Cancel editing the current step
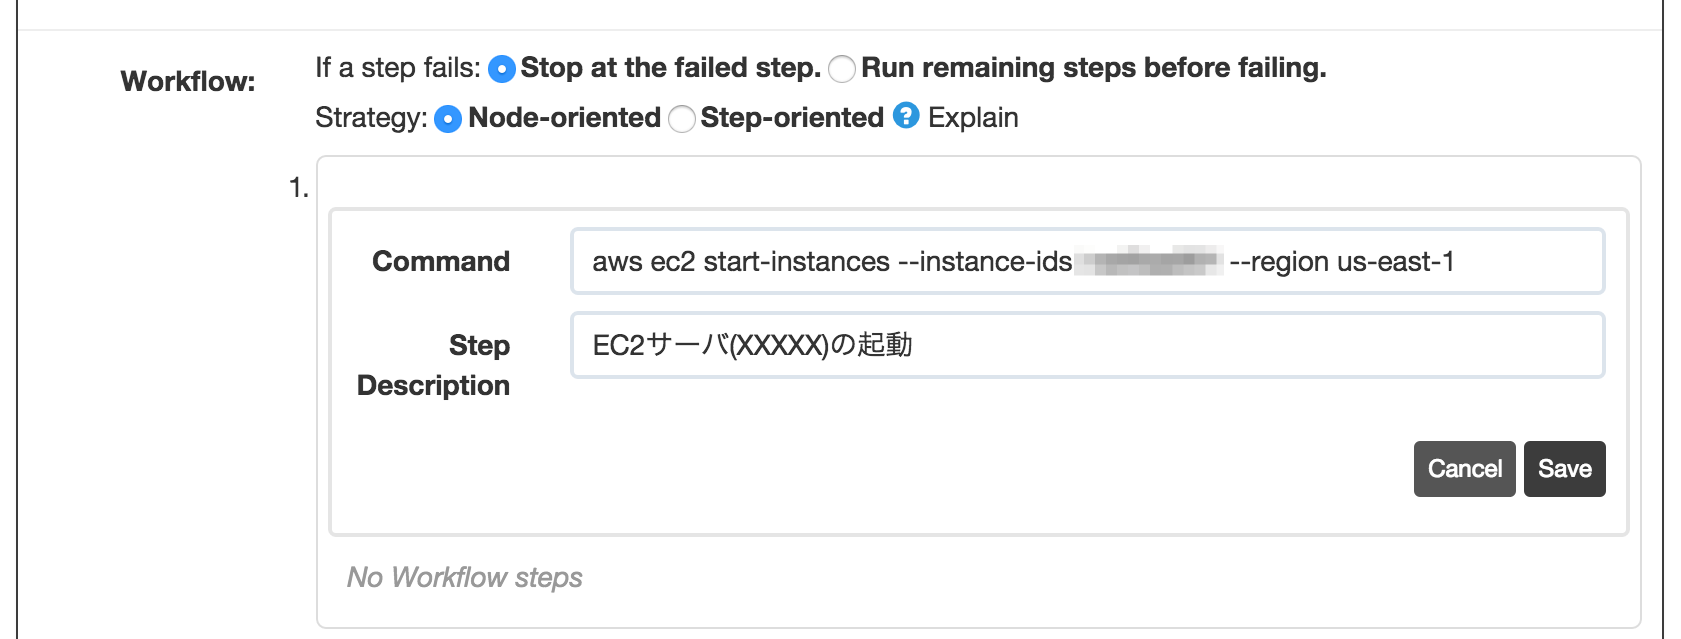 (1463, 468)
